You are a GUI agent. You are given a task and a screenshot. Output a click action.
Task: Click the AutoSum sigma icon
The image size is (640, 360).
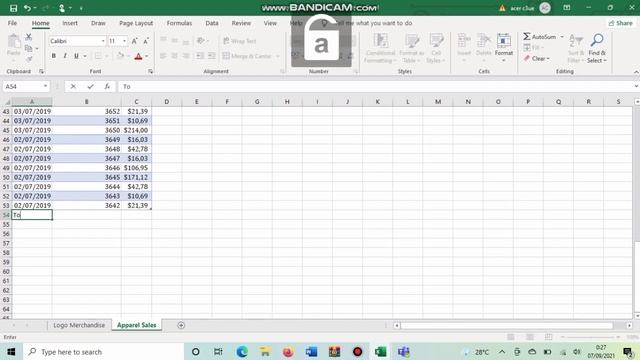(x=527, y=37)
